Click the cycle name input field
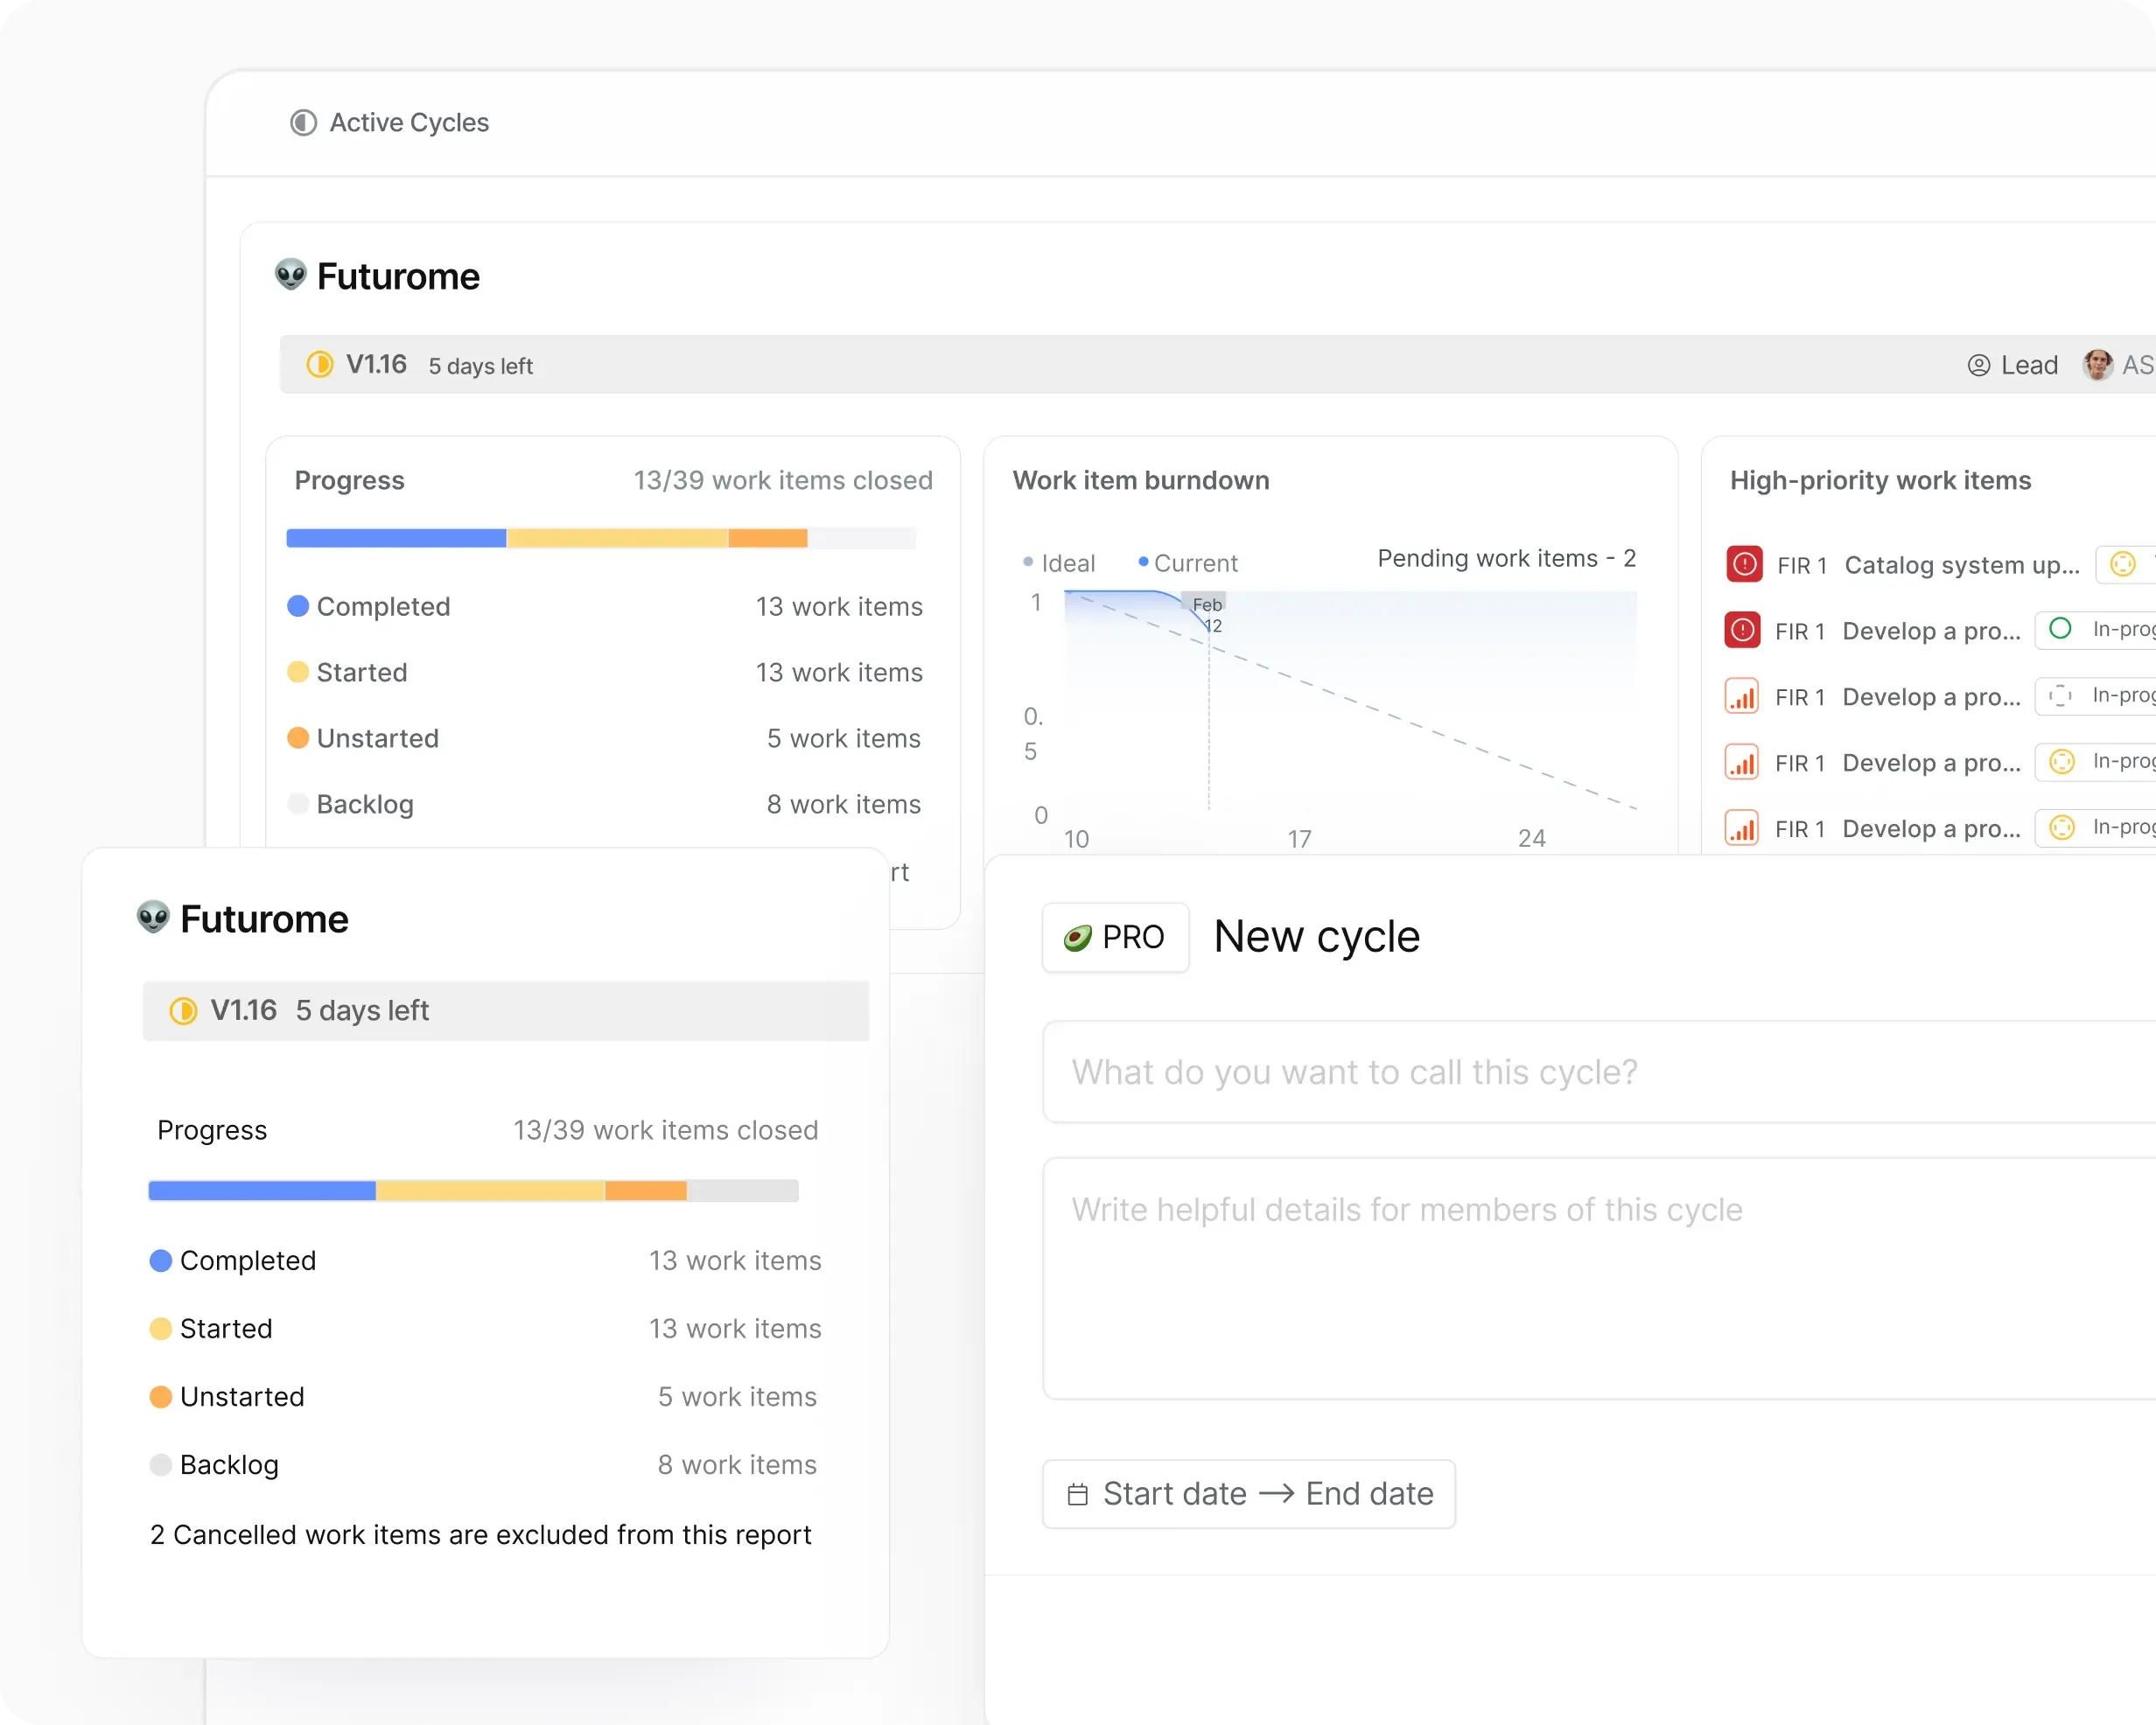 tap(1598, 1072)
